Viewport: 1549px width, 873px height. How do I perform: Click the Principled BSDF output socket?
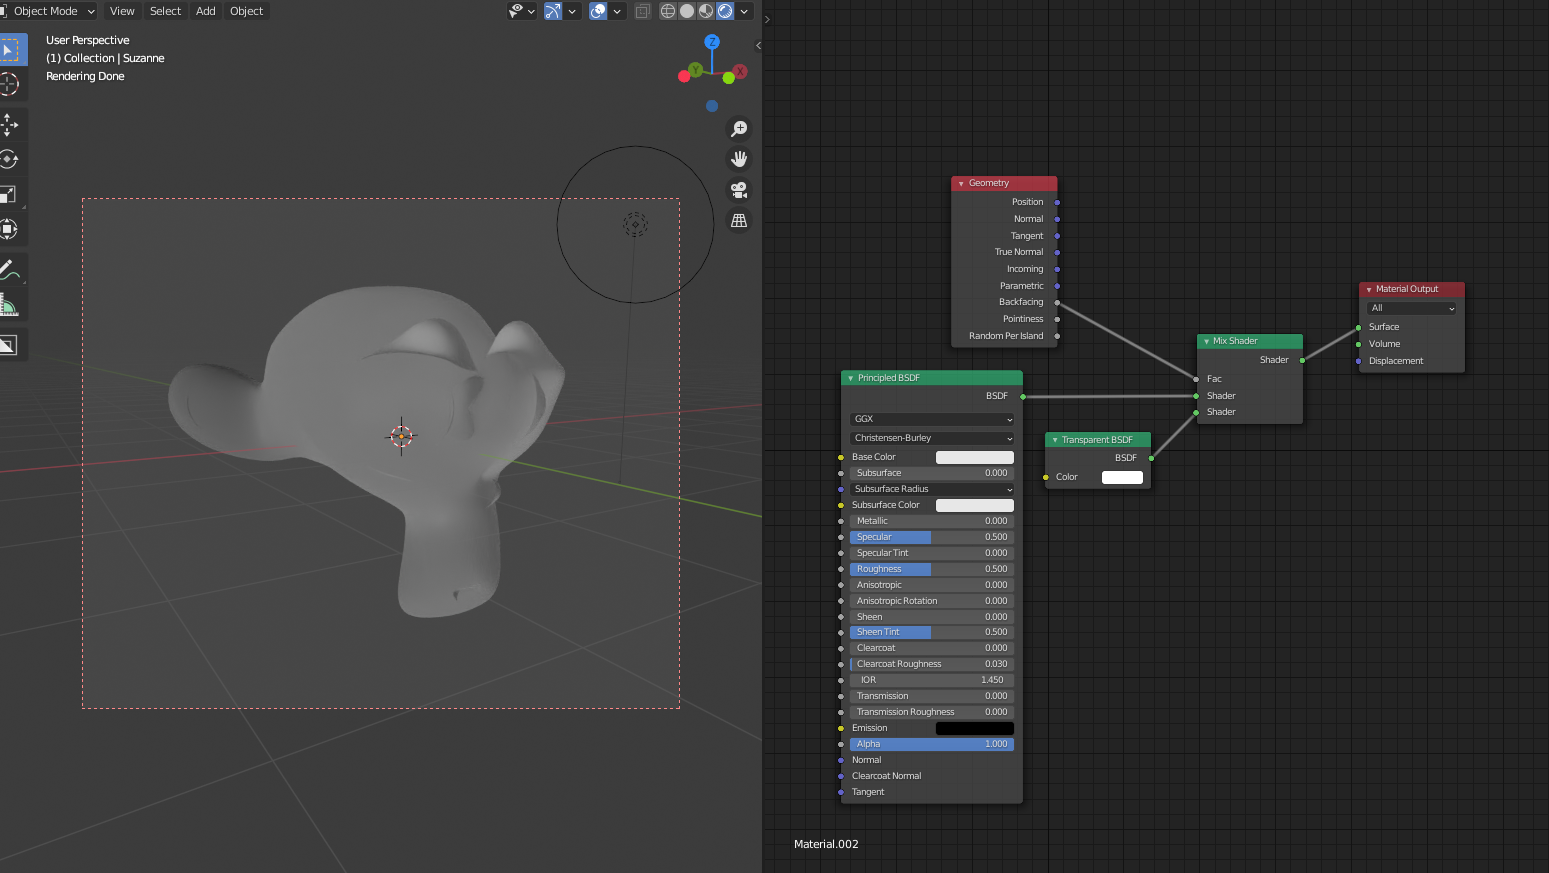1023,396
